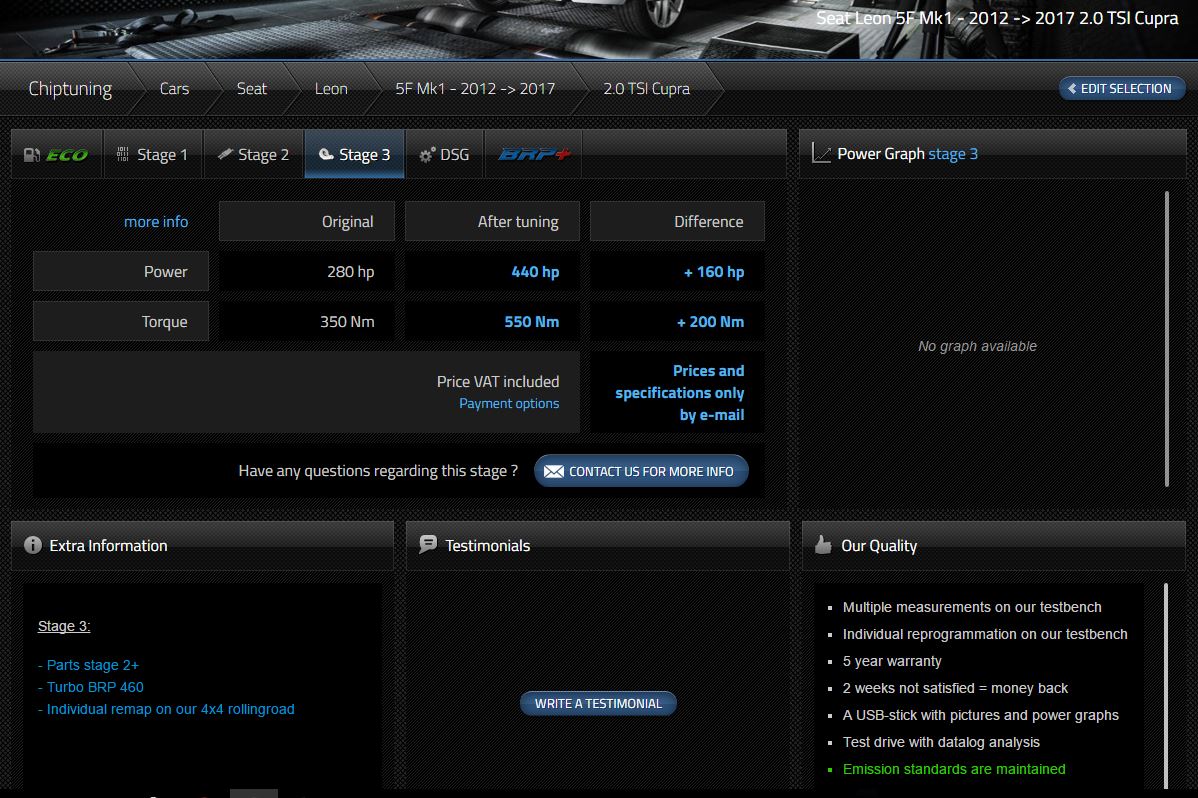Click the + 200 Nm difference value
The width and height of the screenshot is (1198, 798).
tap(710, 322)
